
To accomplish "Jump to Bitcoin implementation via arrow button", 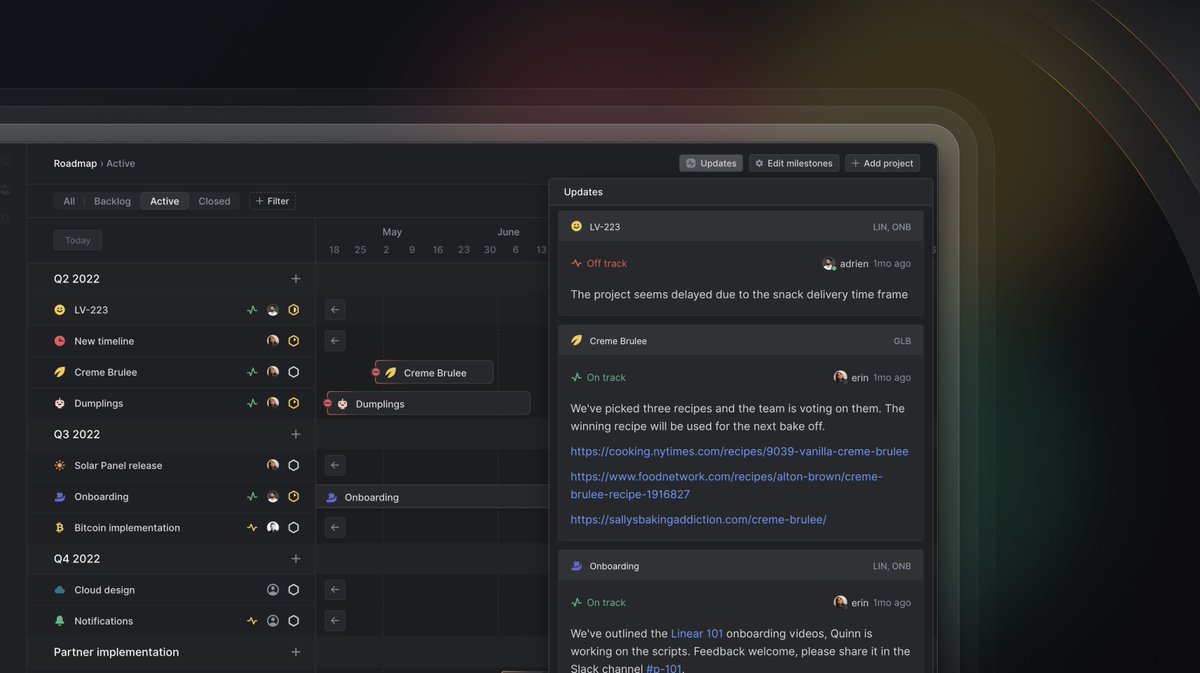I will point(335,527).
